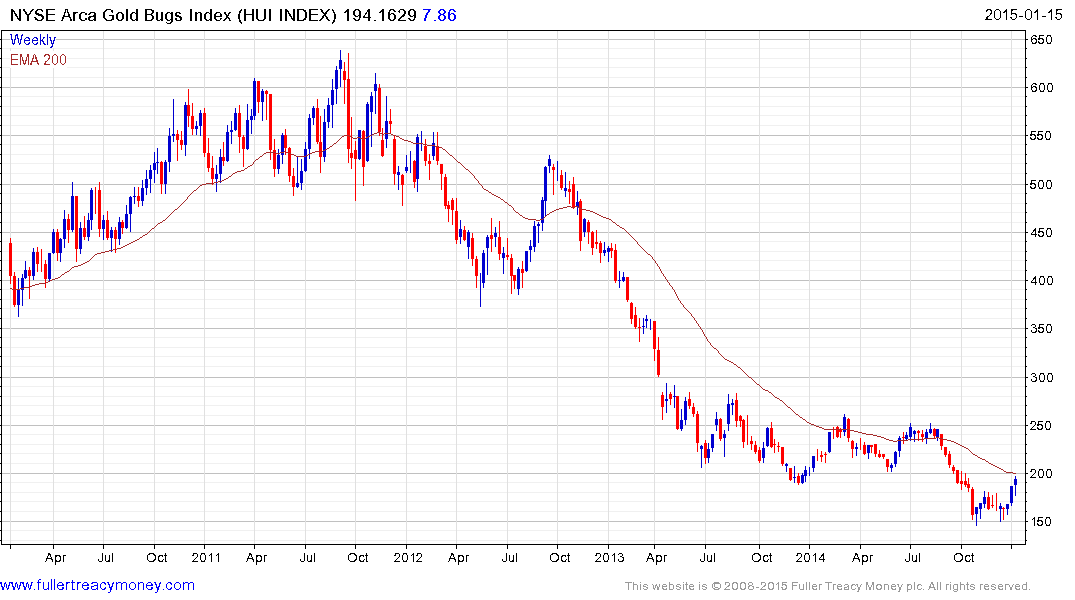
Task: Click the 200 price axis label
Action: [1041, 474]
